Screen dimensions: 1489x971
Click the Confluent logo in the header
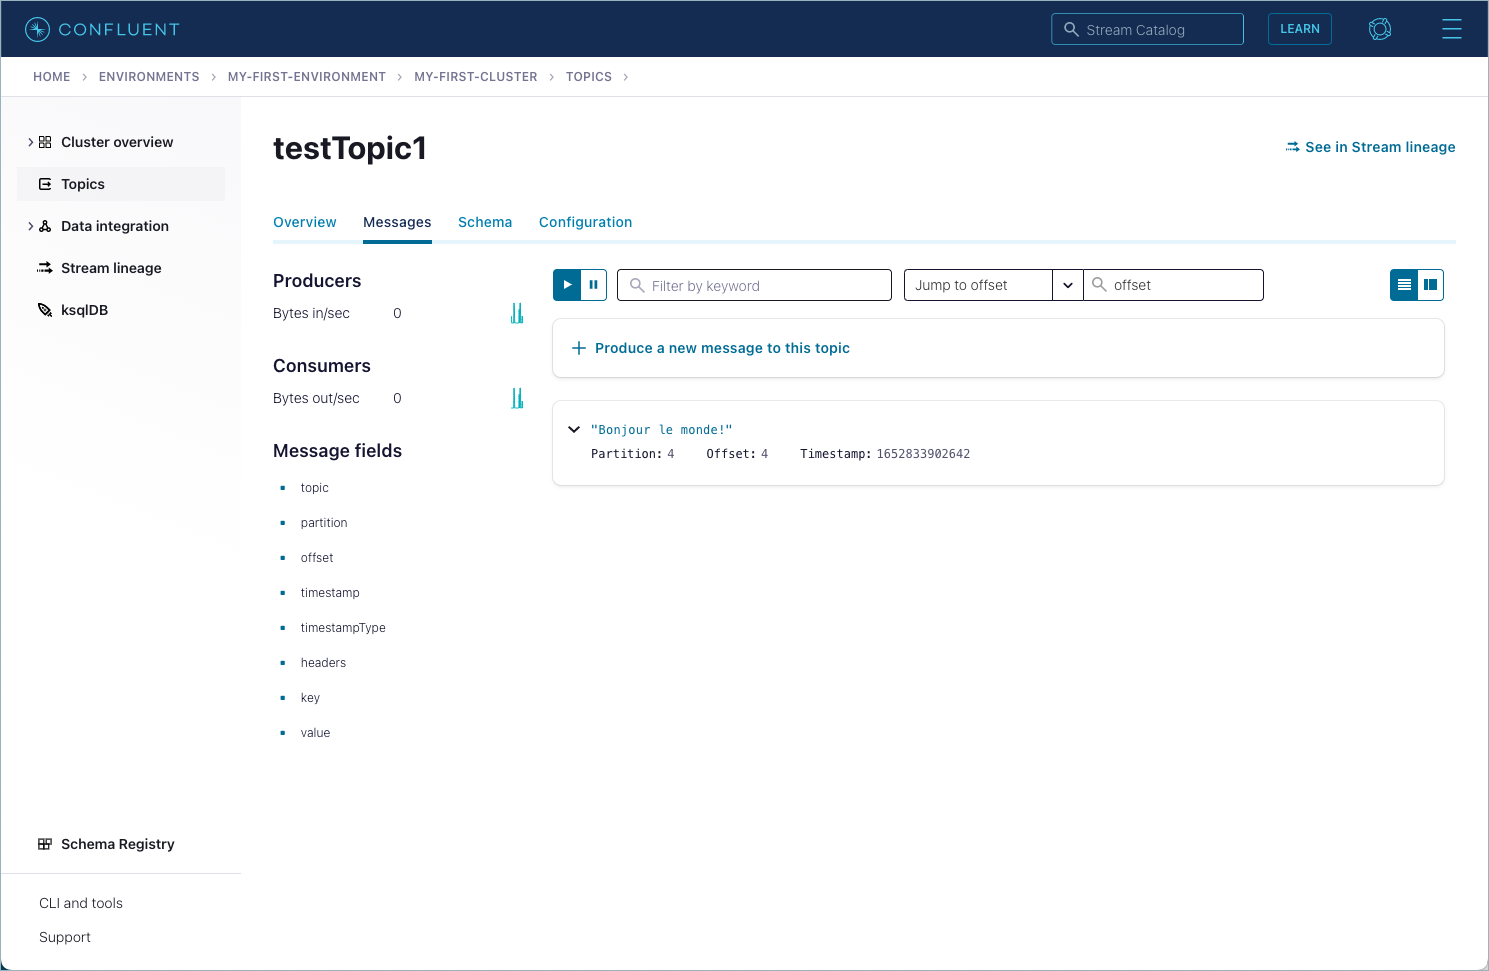(101, 28)
